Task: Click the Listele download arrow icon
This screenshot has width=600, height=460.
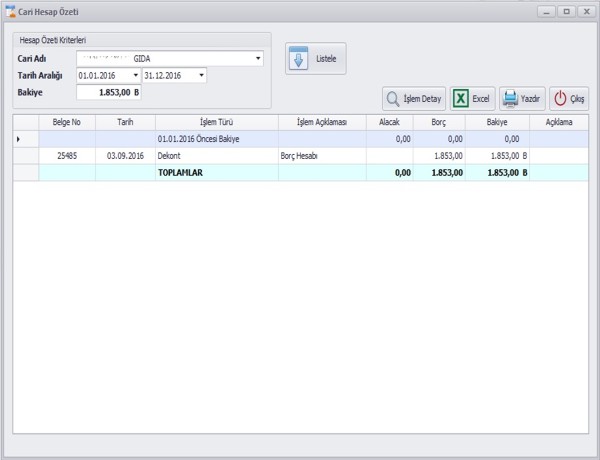Action: (x=298, y=58)
